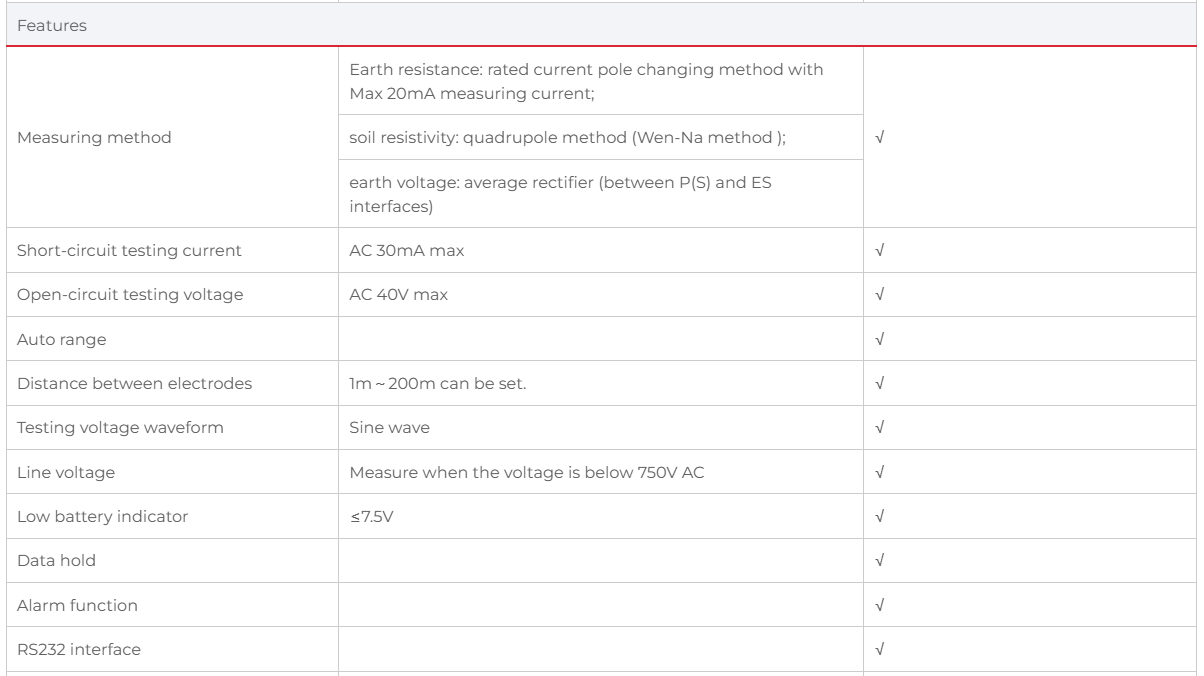The width and height of the screenshot is (1204, 676).
Task: Click checkmark for Distance between electrodes
Action: coord(879,383)
